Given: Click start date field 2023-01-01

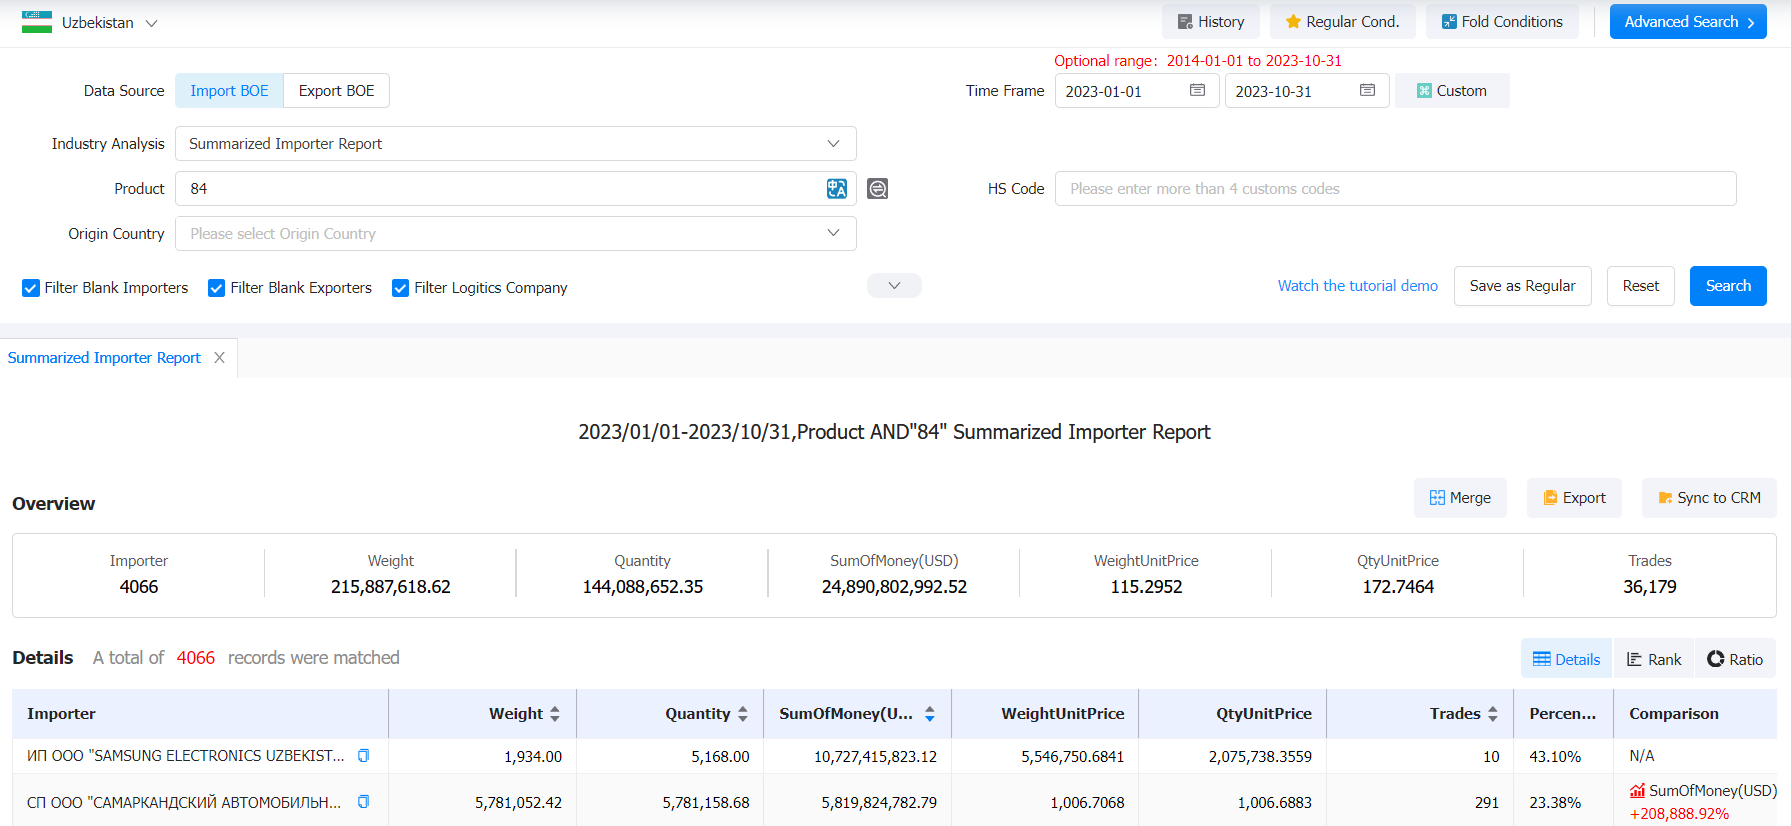Looking at the screenshot, I should click(1137, 91).
